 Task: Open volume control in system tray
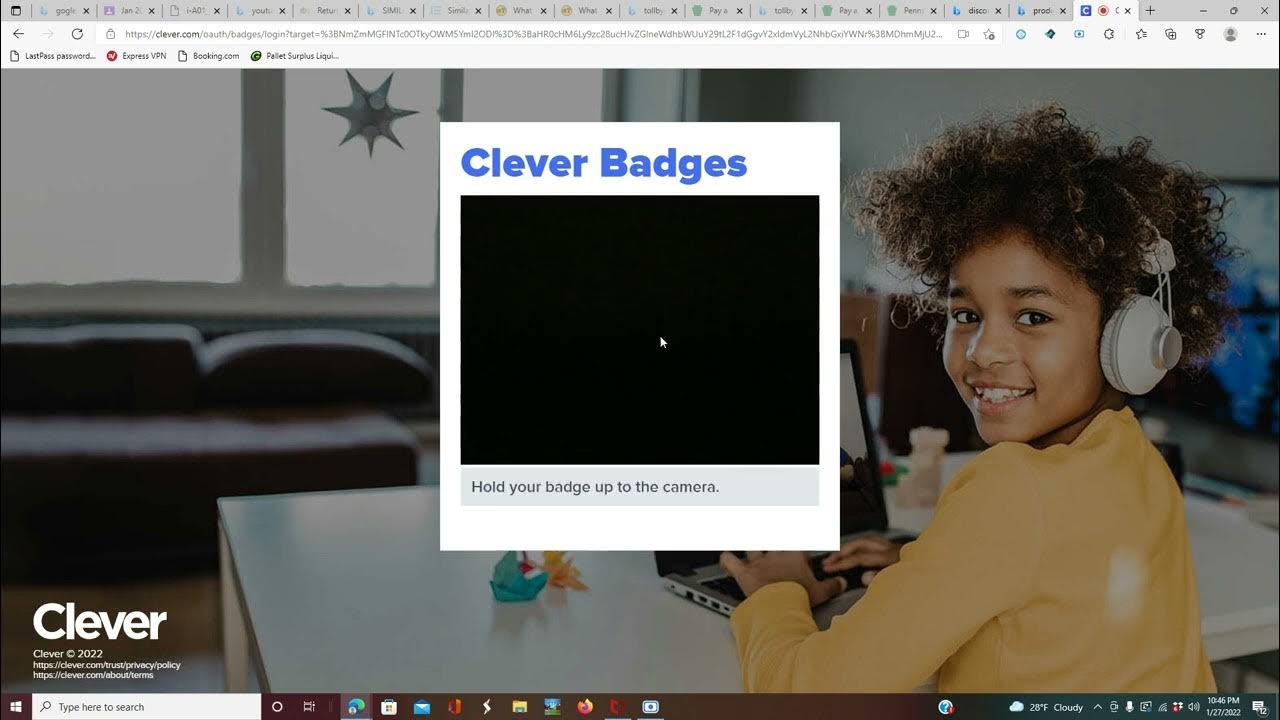[1193, 707]
